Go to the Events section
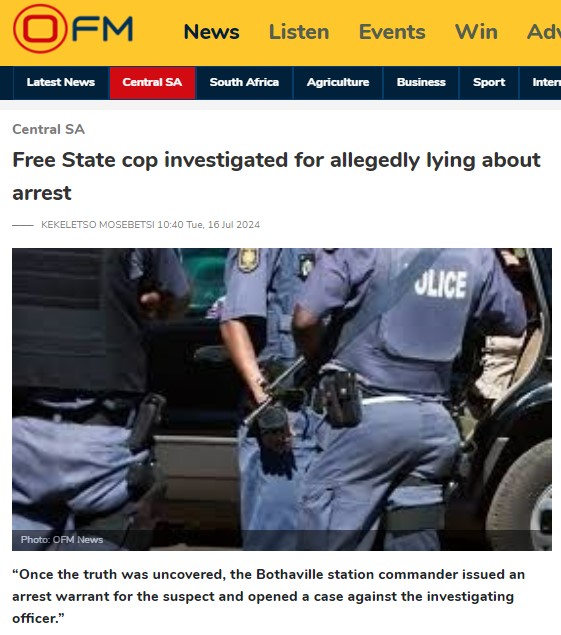Viewport: 561px width, 635px height. (x=392, y=32)
